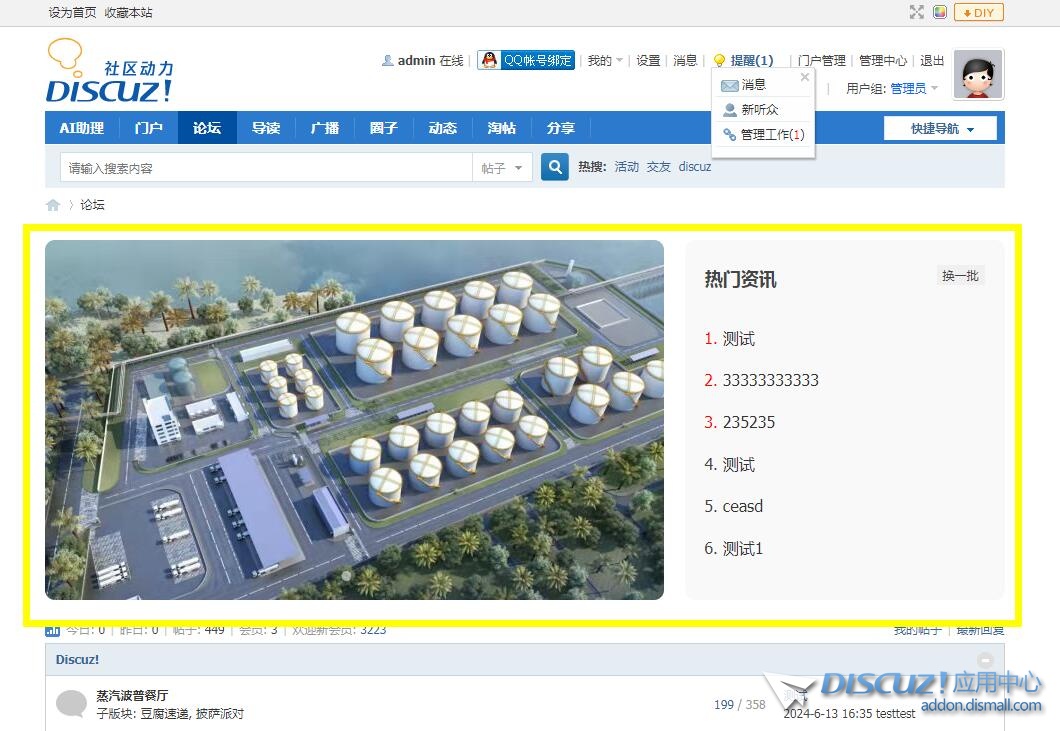1060x731 pixels.
Task: Click the search magnifier button
Action: coord(554,166)
